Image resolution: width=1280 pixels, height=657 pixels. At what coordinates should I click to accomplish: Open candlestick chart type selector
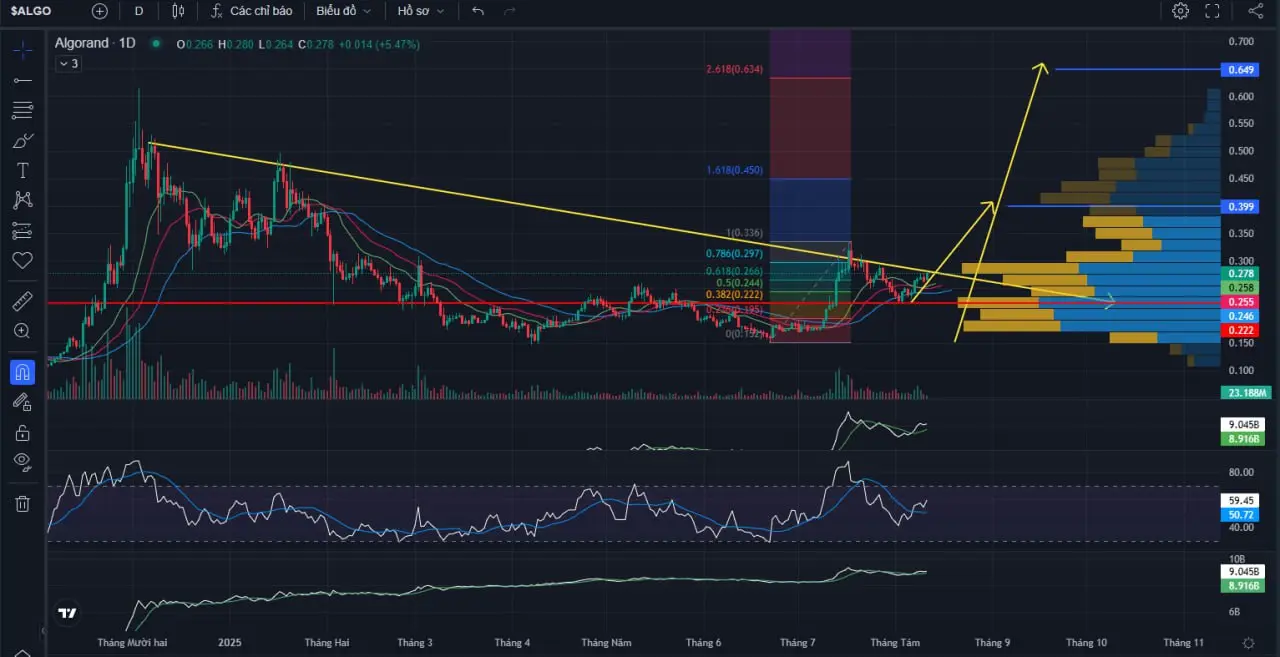[x=178, y=11]
